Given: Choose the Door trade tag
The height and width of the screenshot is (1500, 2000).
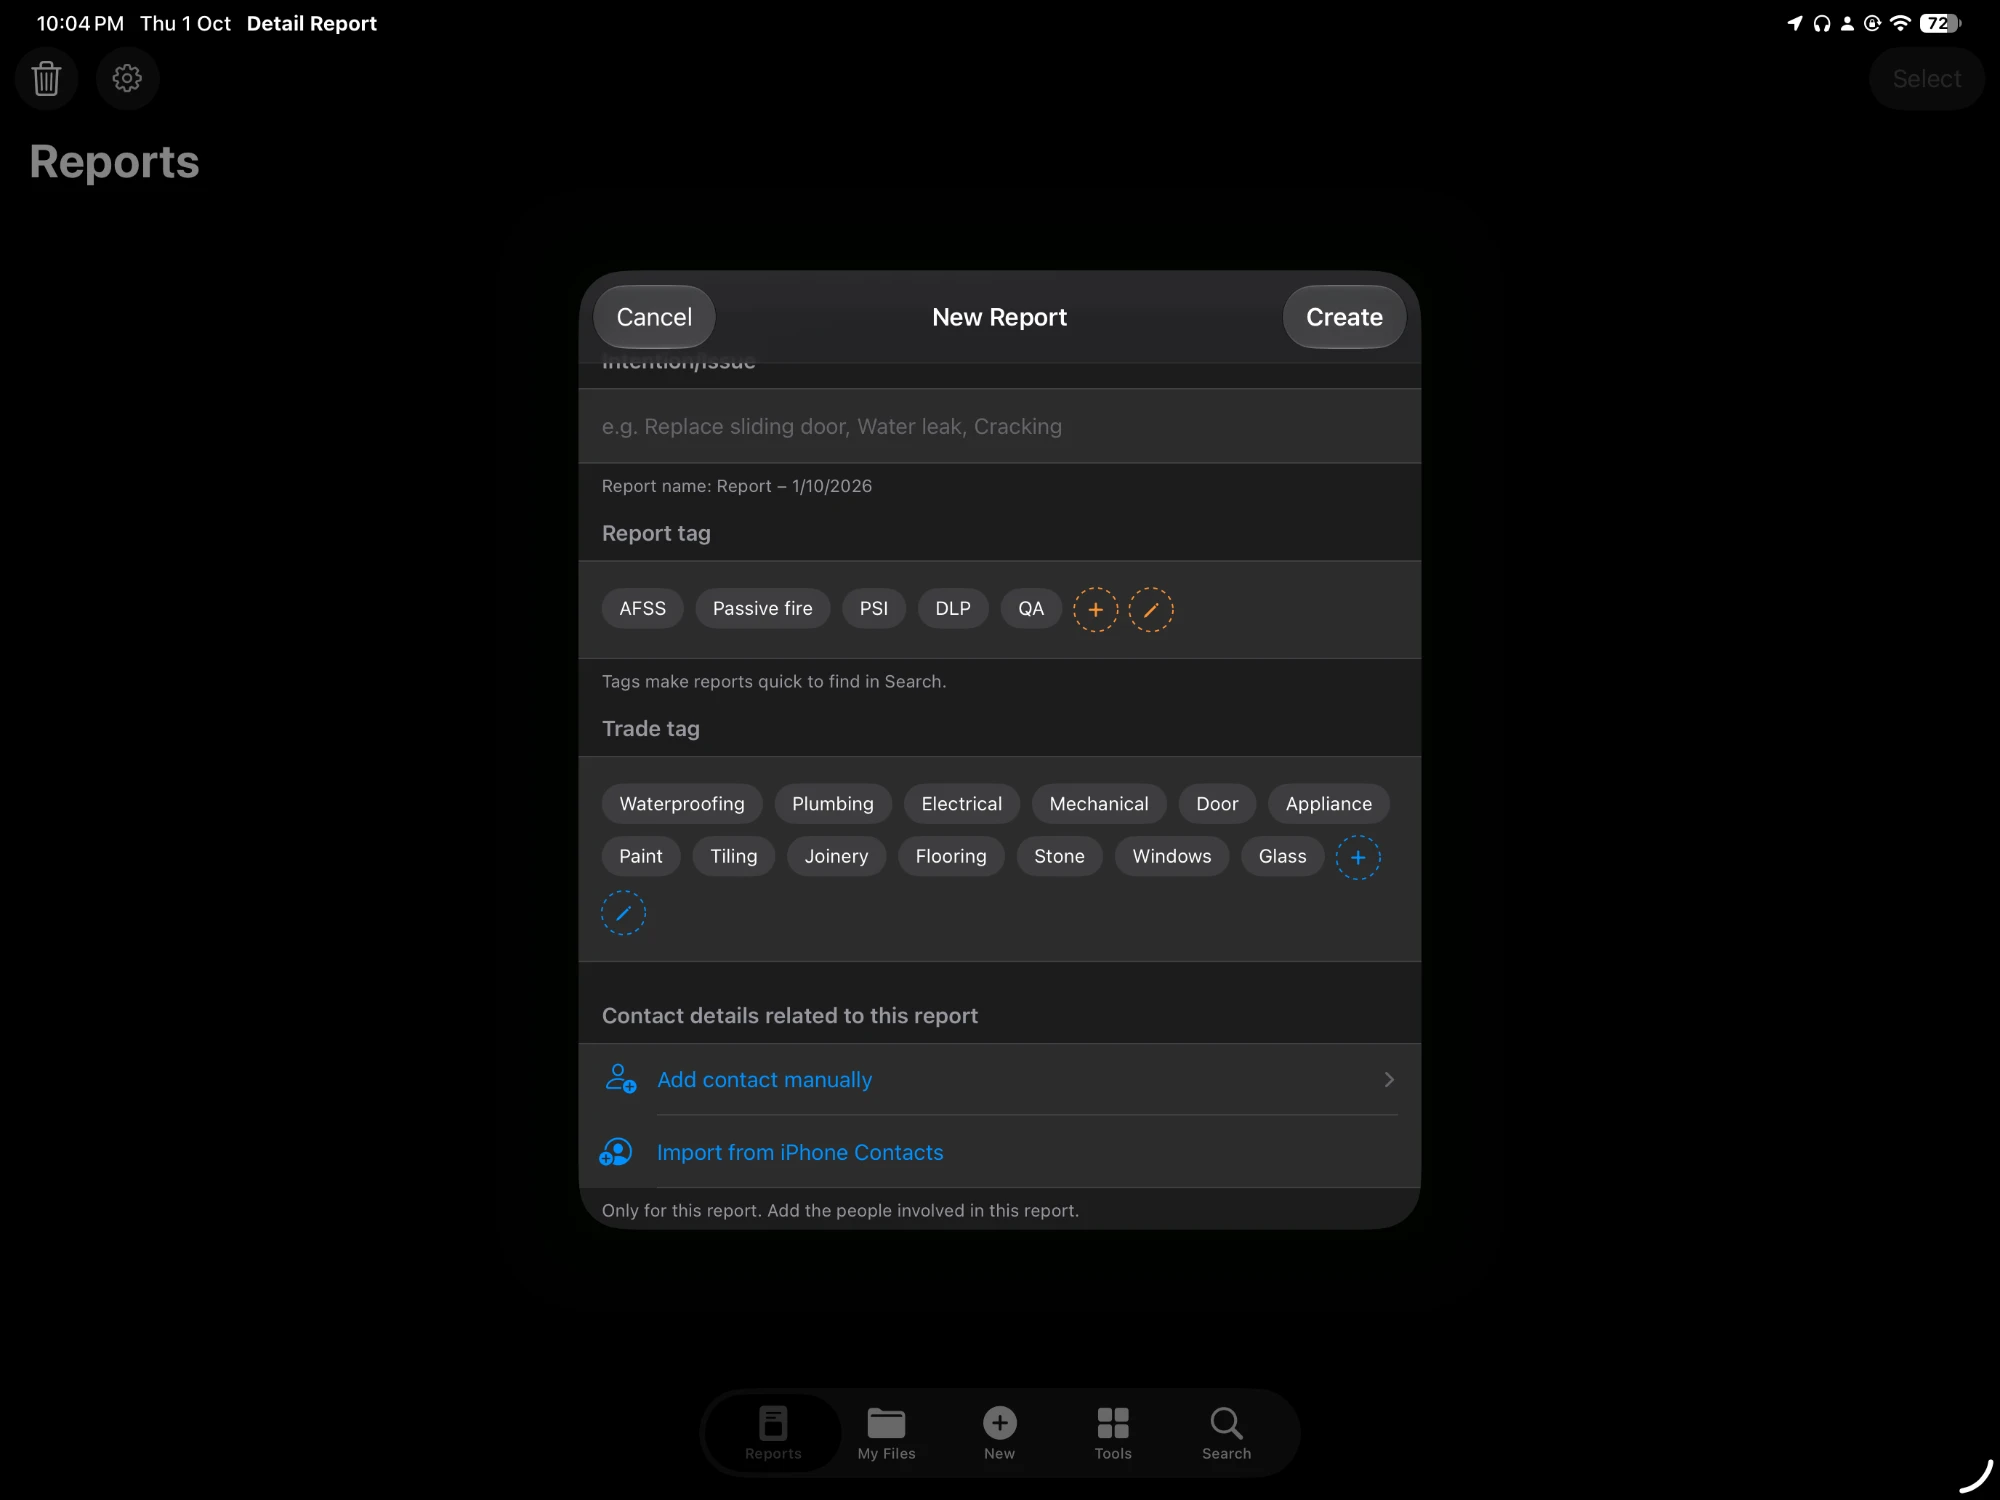Looking at the screenshot, I should coord(1216,804).
